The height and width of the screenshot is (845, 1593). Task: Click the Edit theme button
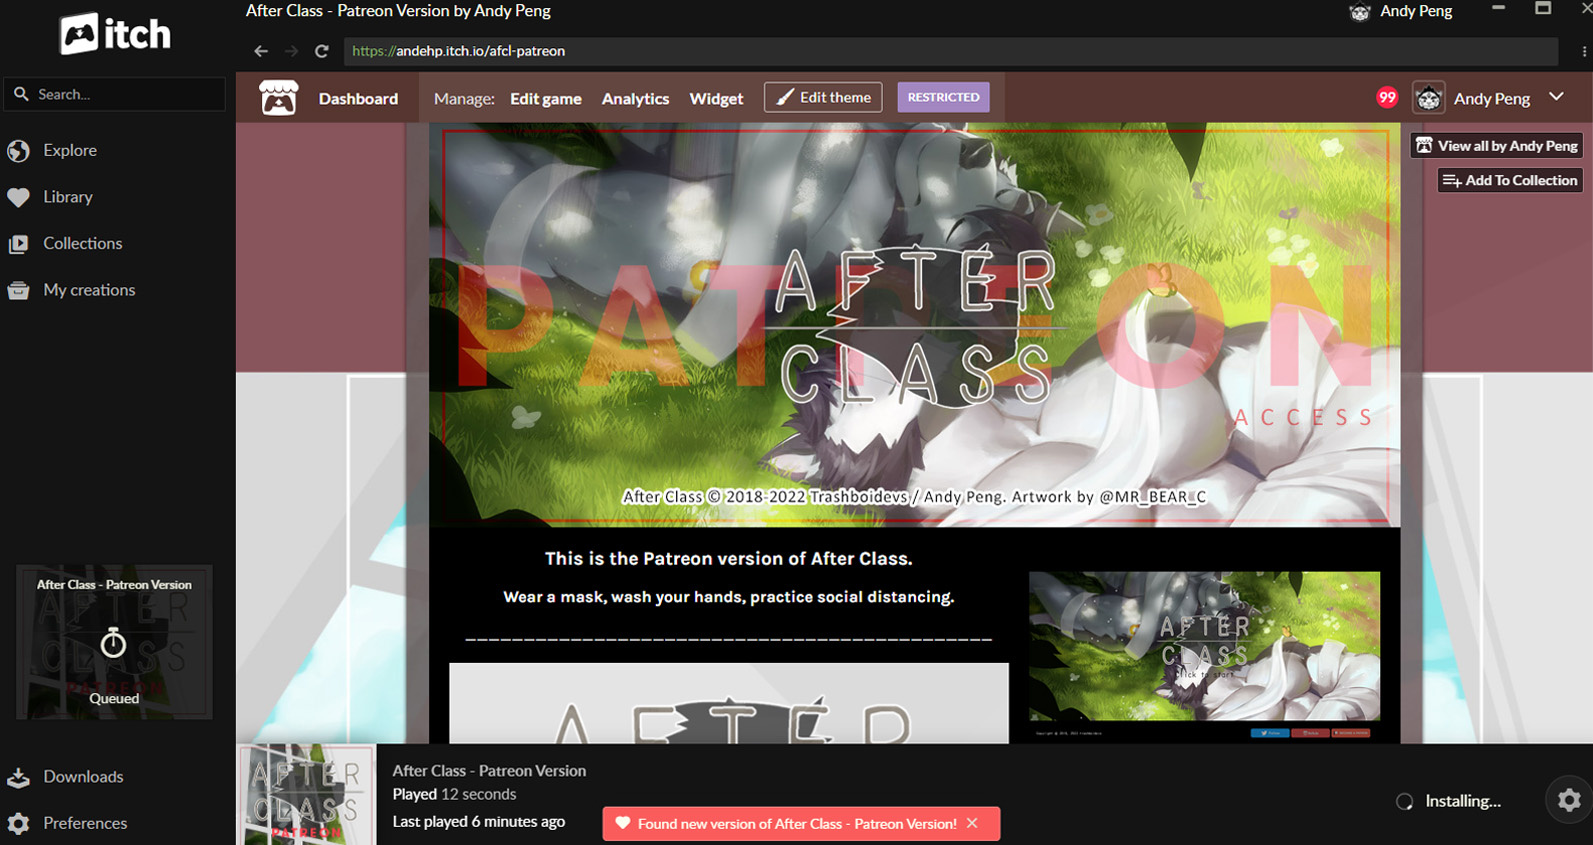(823, 97)
